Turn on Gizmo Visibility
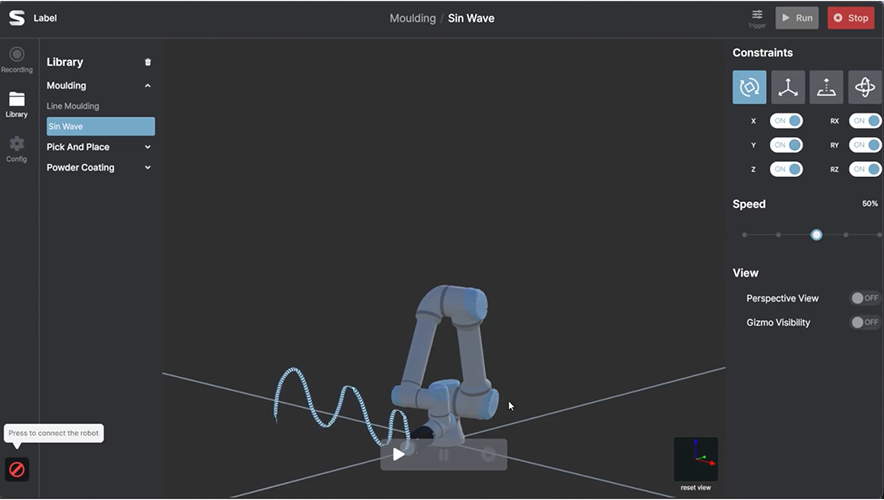Screen dimensions: 884x500 pyautogui.click(x=865, y=322)
